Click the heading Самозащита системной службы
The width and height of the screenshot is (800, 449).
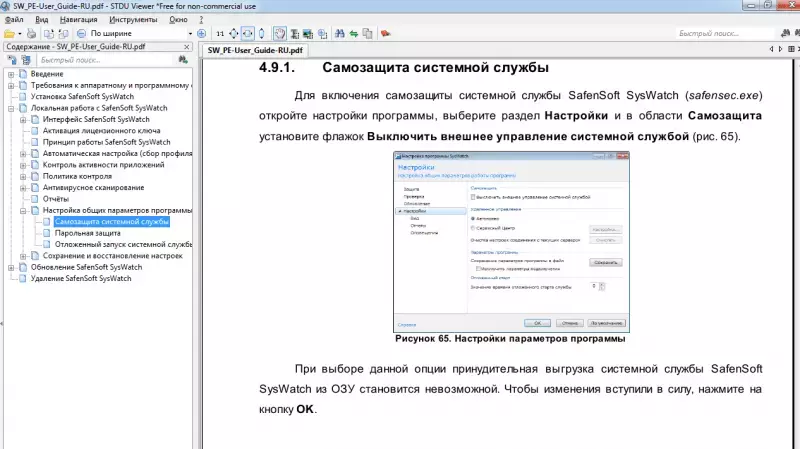tap(435, 67)
